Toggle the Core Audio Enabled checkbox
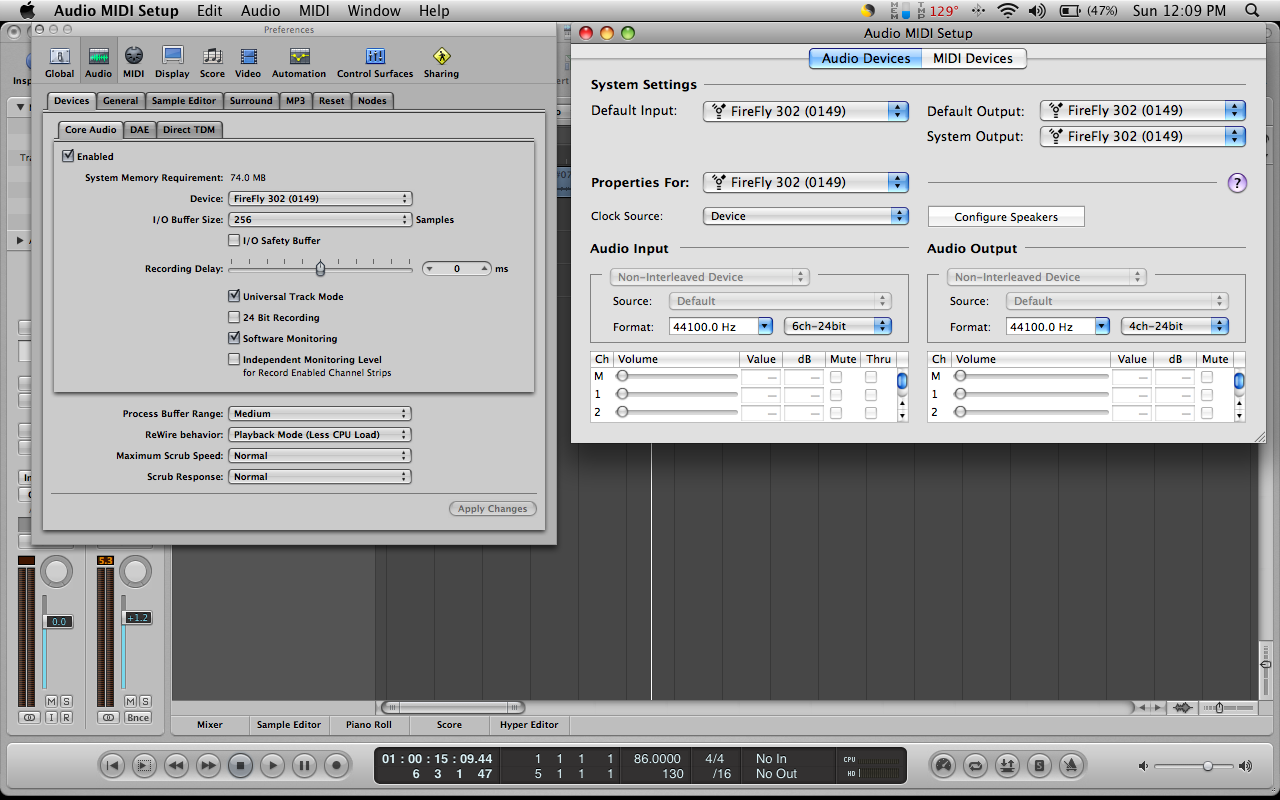 click(68, 156)
